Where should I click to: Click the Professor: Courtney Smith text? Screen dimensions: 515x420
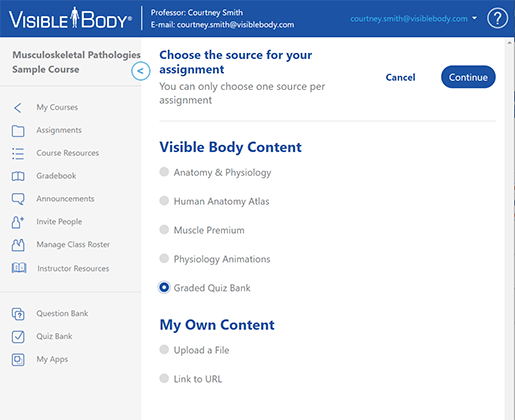[x=197, y=13]
